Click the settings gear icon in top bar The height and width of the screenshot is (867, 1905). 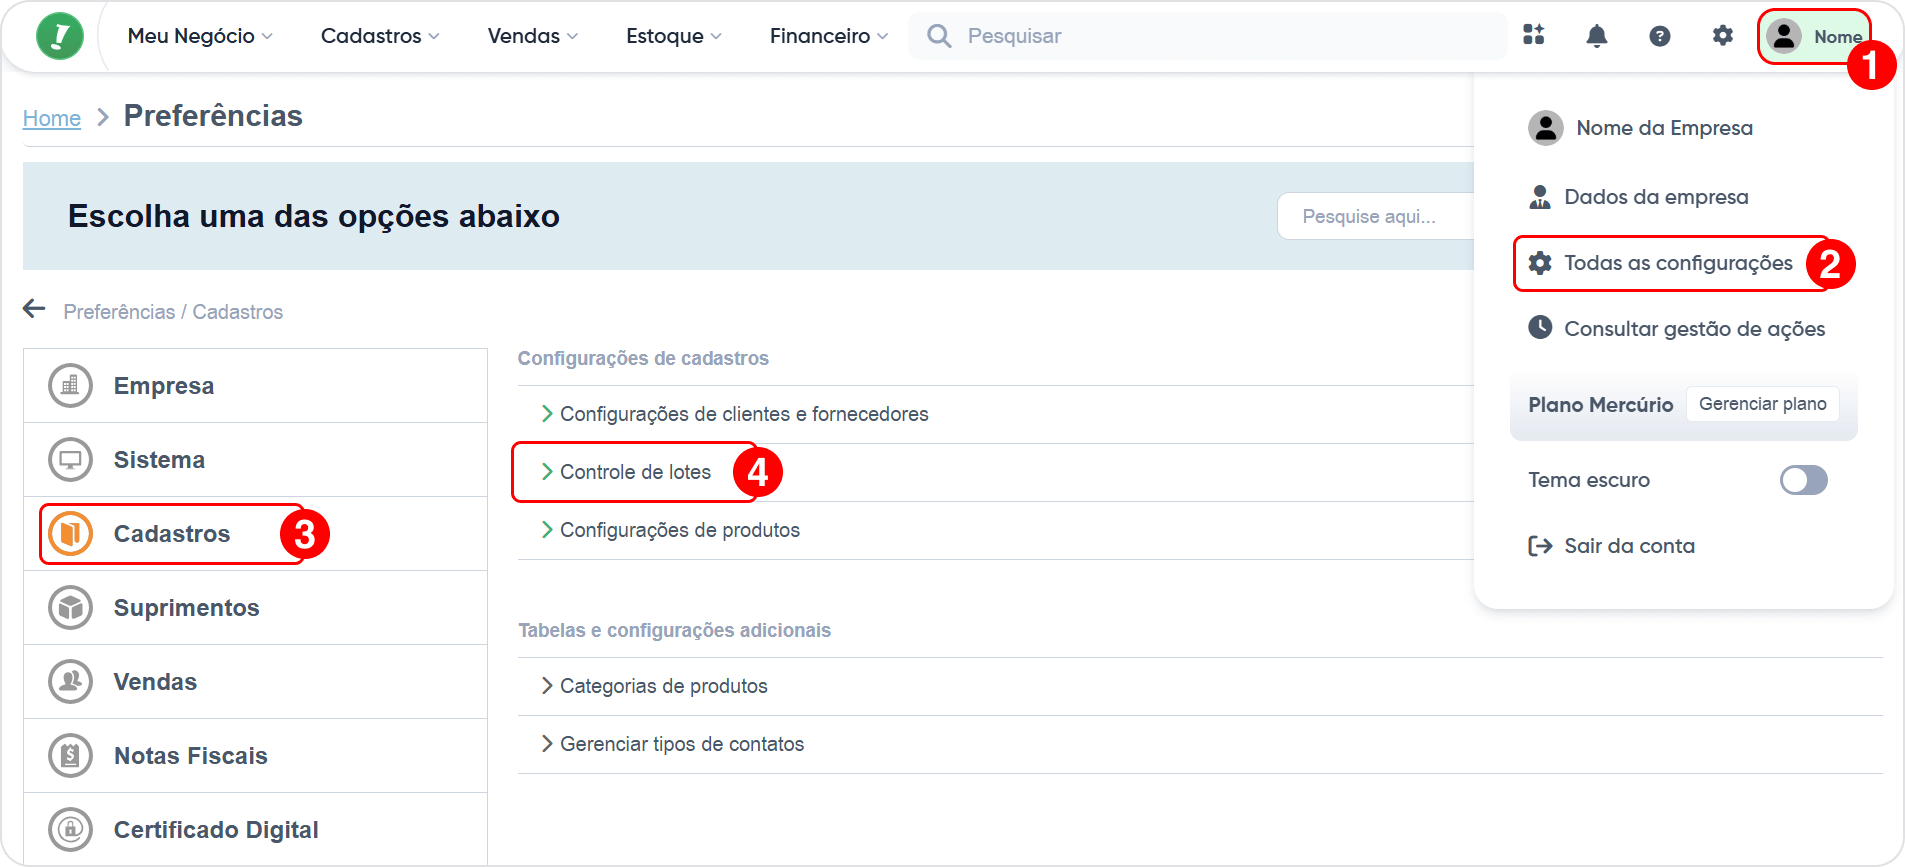pyautogui.click(x=1722, y=36)
